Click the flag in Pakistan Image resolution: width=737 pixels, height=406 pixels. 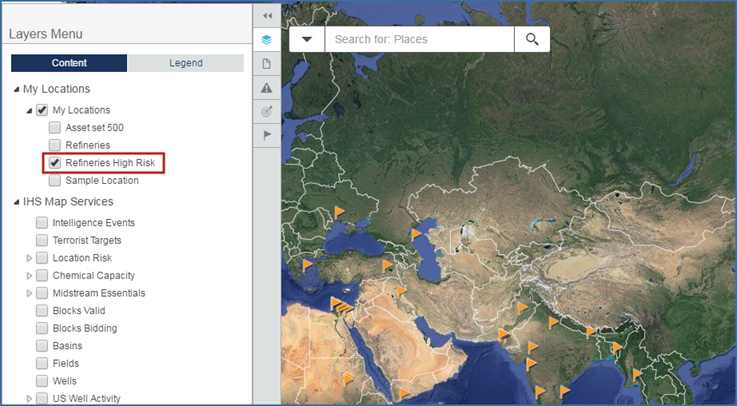click(523, 308)
